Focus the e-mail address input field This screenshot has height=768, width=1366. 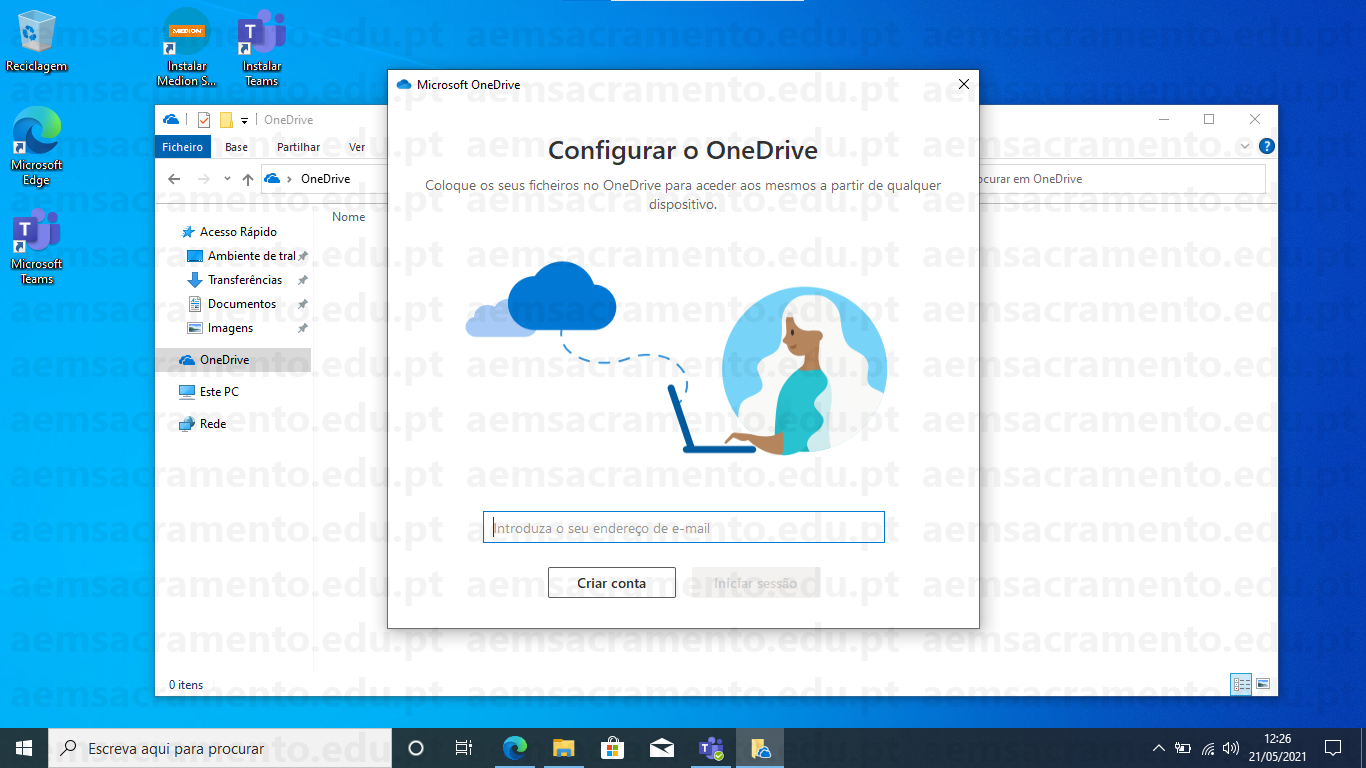tap(683, 528)
